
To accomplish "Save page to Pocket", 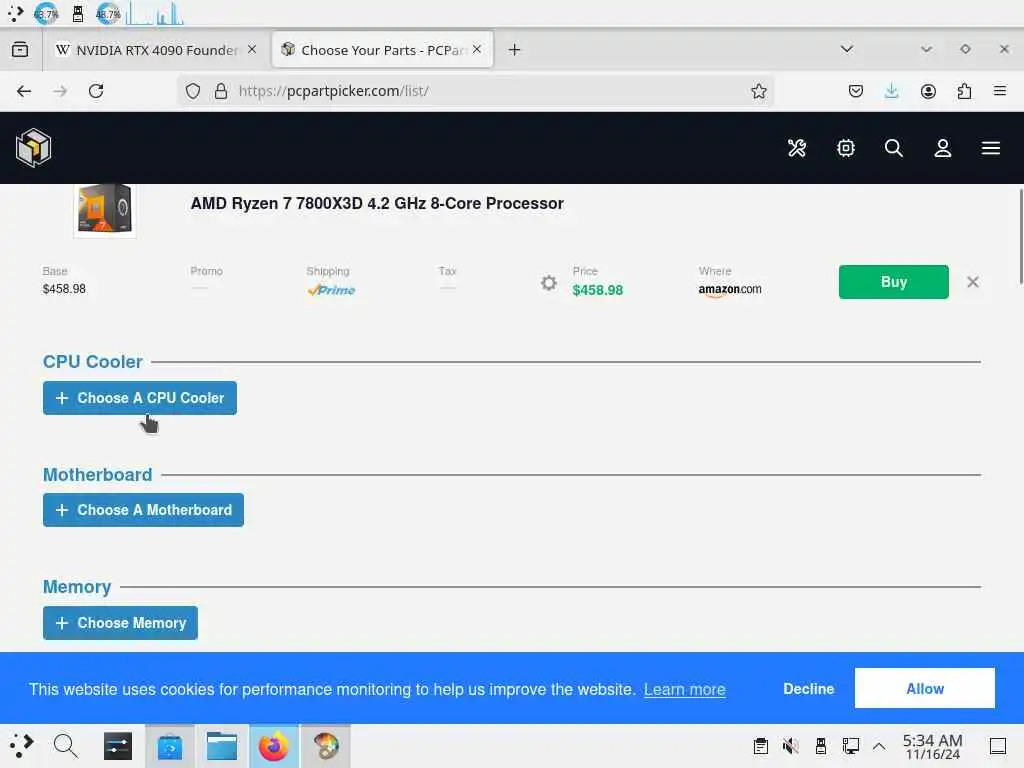I will pyautogui.click(x=856, y=91).
